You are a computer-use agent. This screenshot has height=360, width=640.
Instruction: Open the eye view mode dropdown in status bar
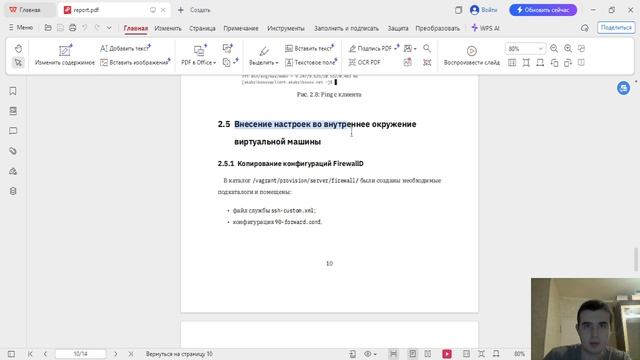[370, 354]
